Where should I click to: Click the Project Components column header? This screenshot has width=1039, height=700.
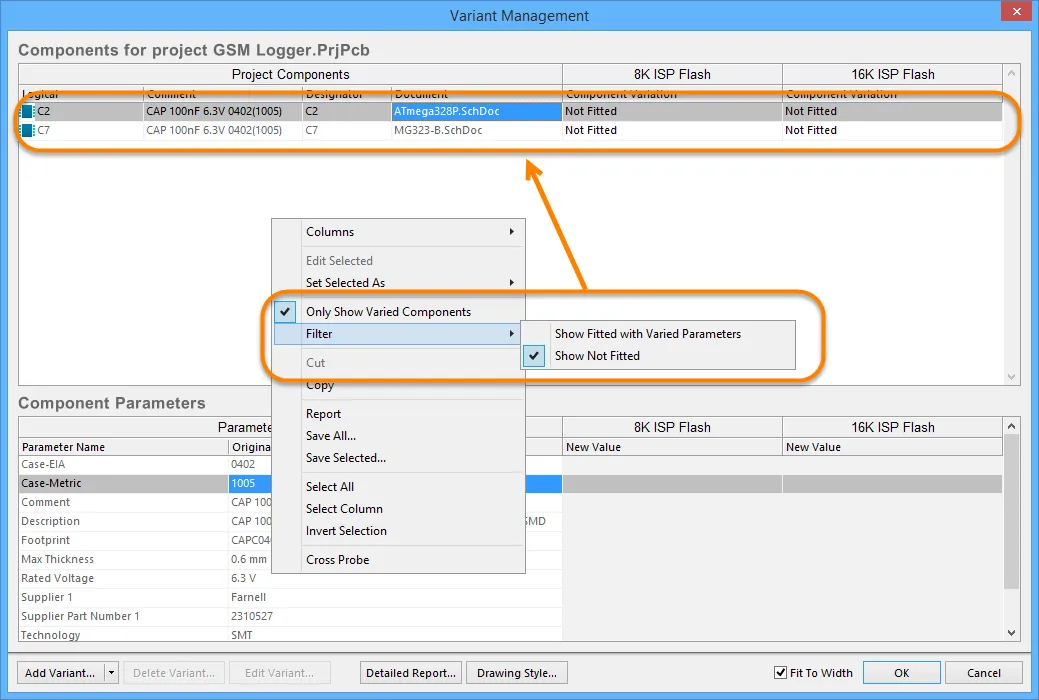(x=290, y=74)
